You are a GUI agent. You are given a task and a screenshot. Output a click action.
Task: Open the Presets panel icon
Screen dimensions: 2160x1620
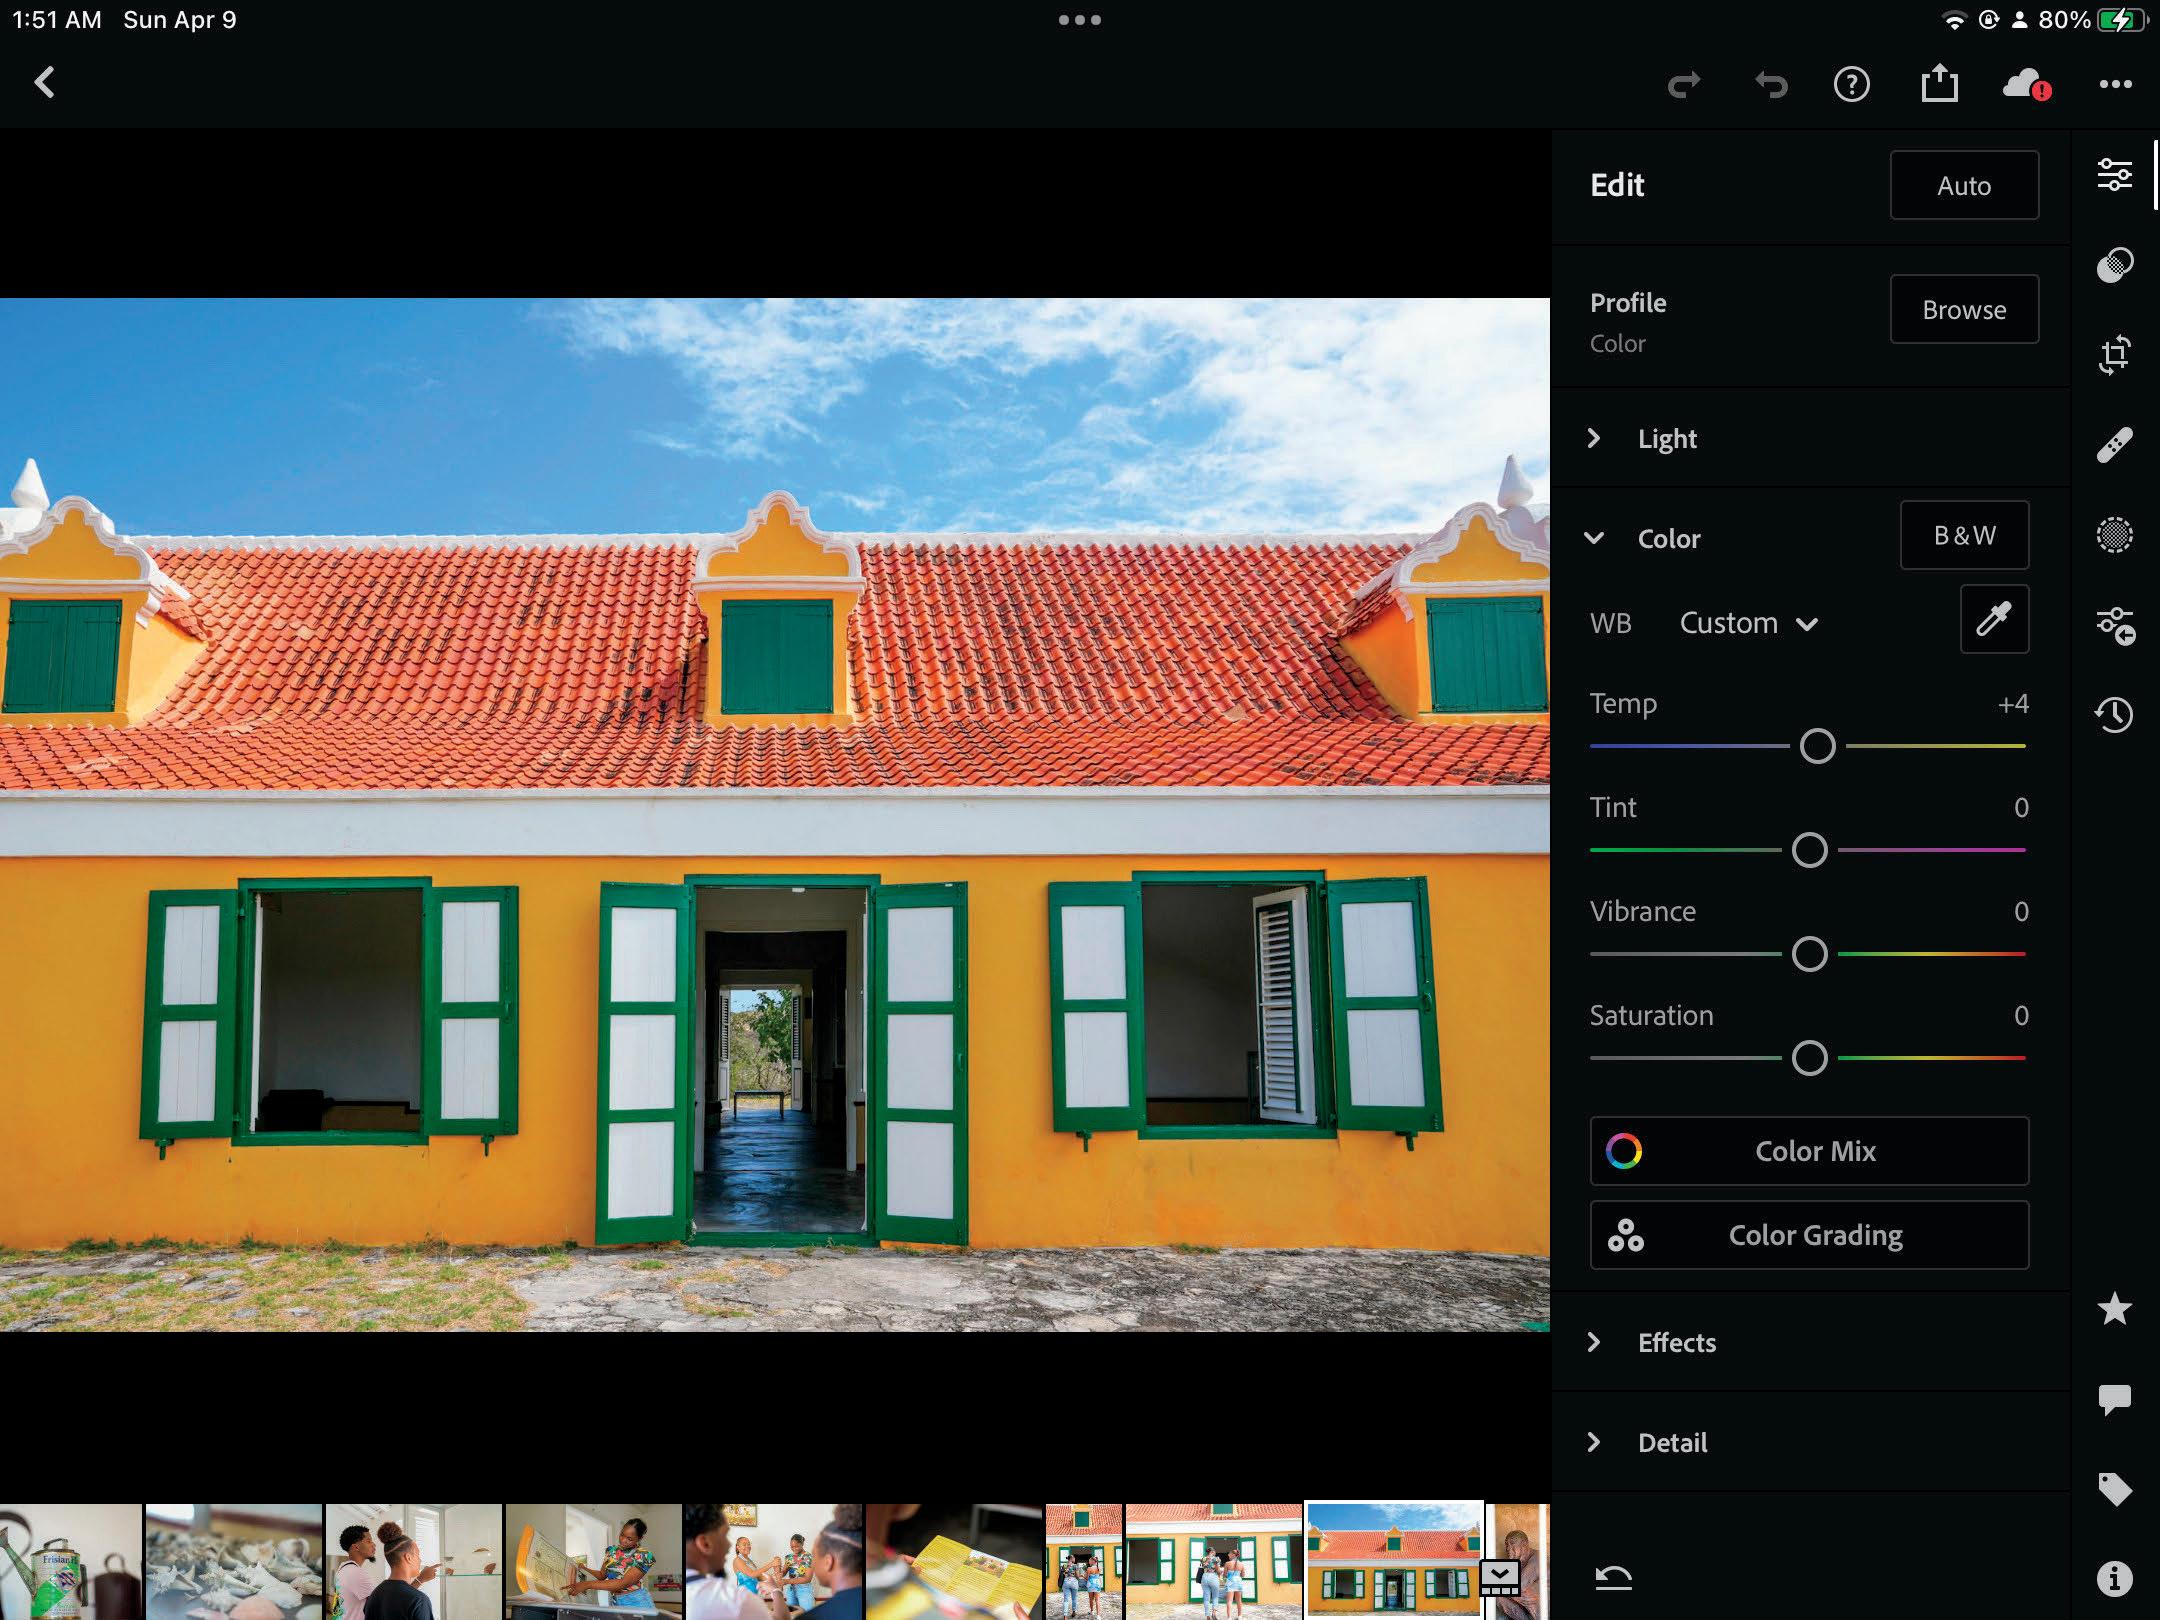[2114, 265]
